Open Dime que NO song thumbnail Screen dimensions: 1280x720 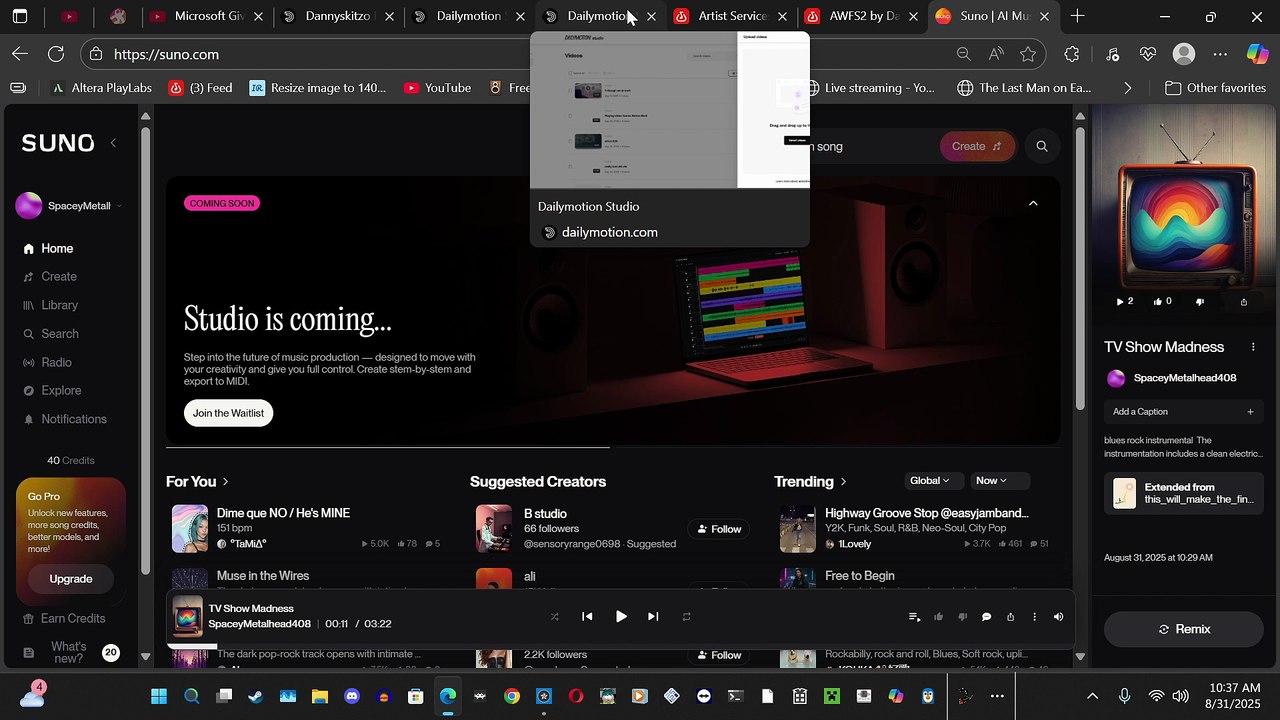(190, 528)
